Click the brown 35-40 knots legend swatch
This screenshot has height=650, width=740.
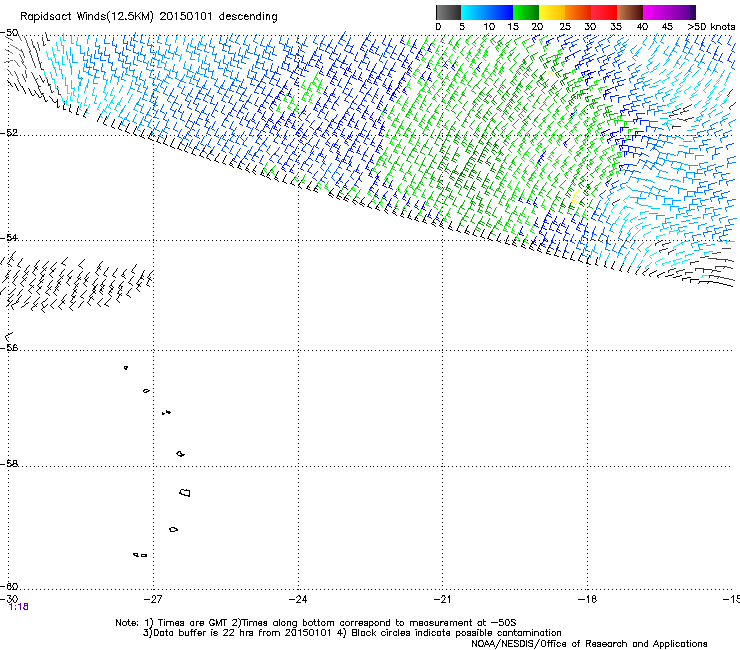[630, 12]
